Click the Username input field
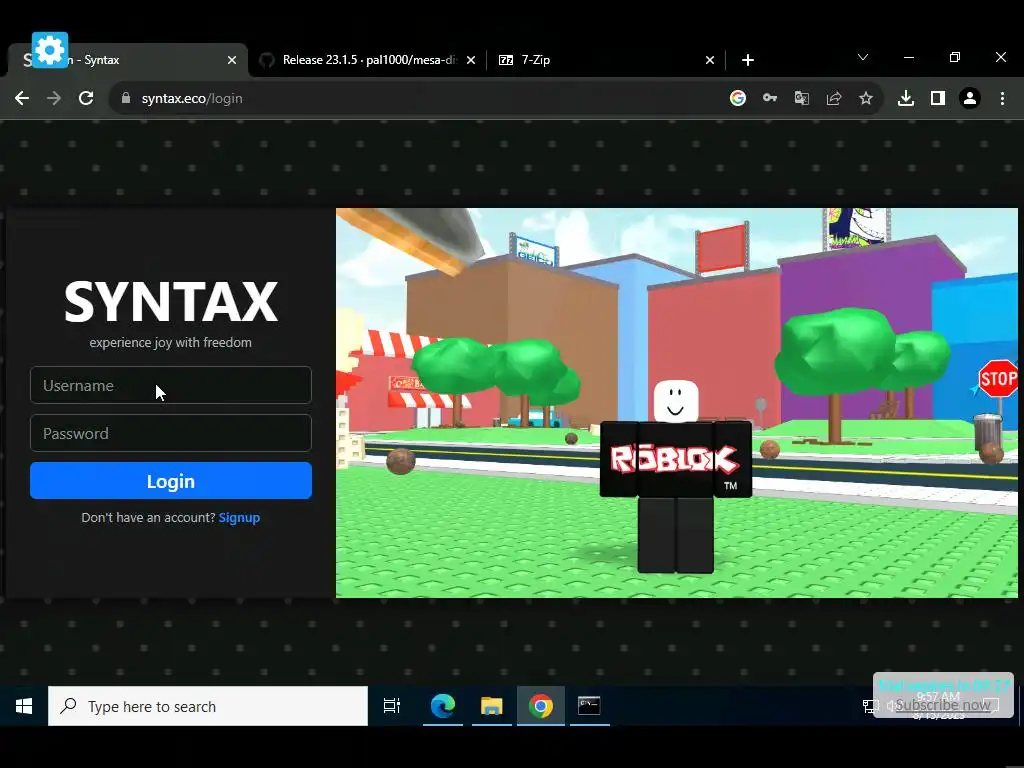This screenshot has height=768, width=1024. pyautogui.click(x=170, y=385)
